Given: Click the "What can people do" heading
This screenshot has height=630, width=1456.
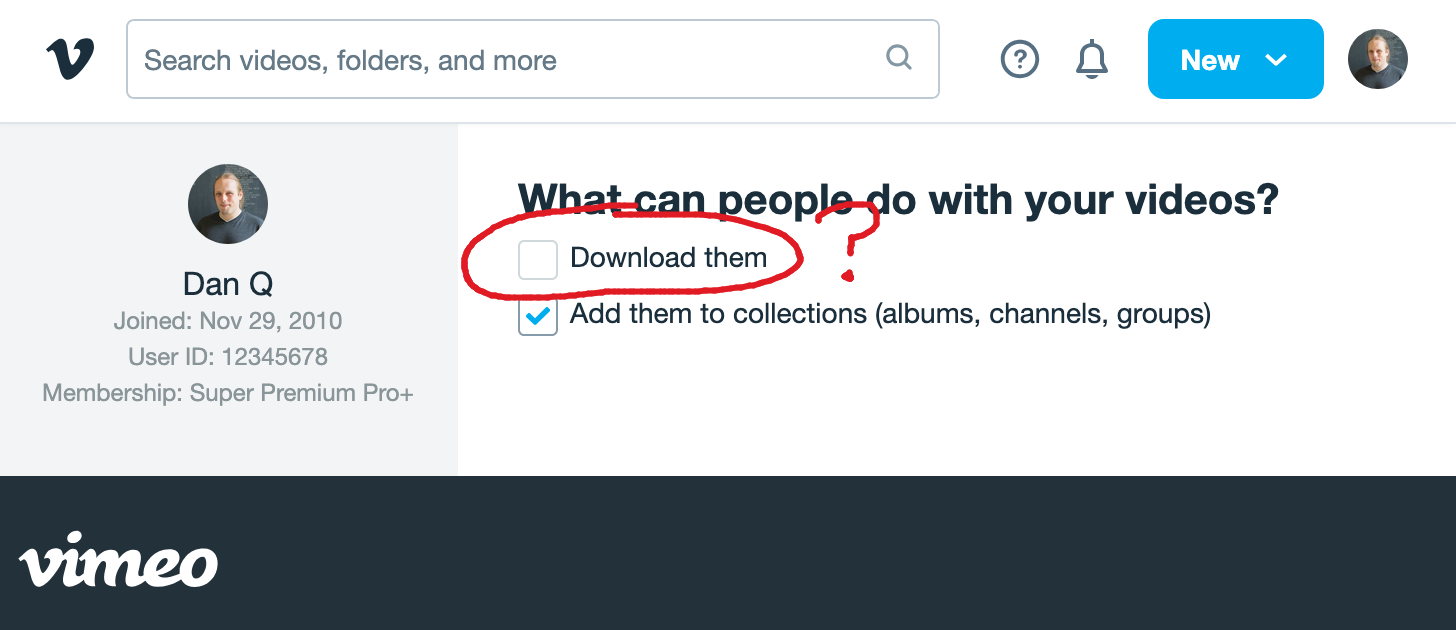Looking at the screenshot, I should 898,199.
